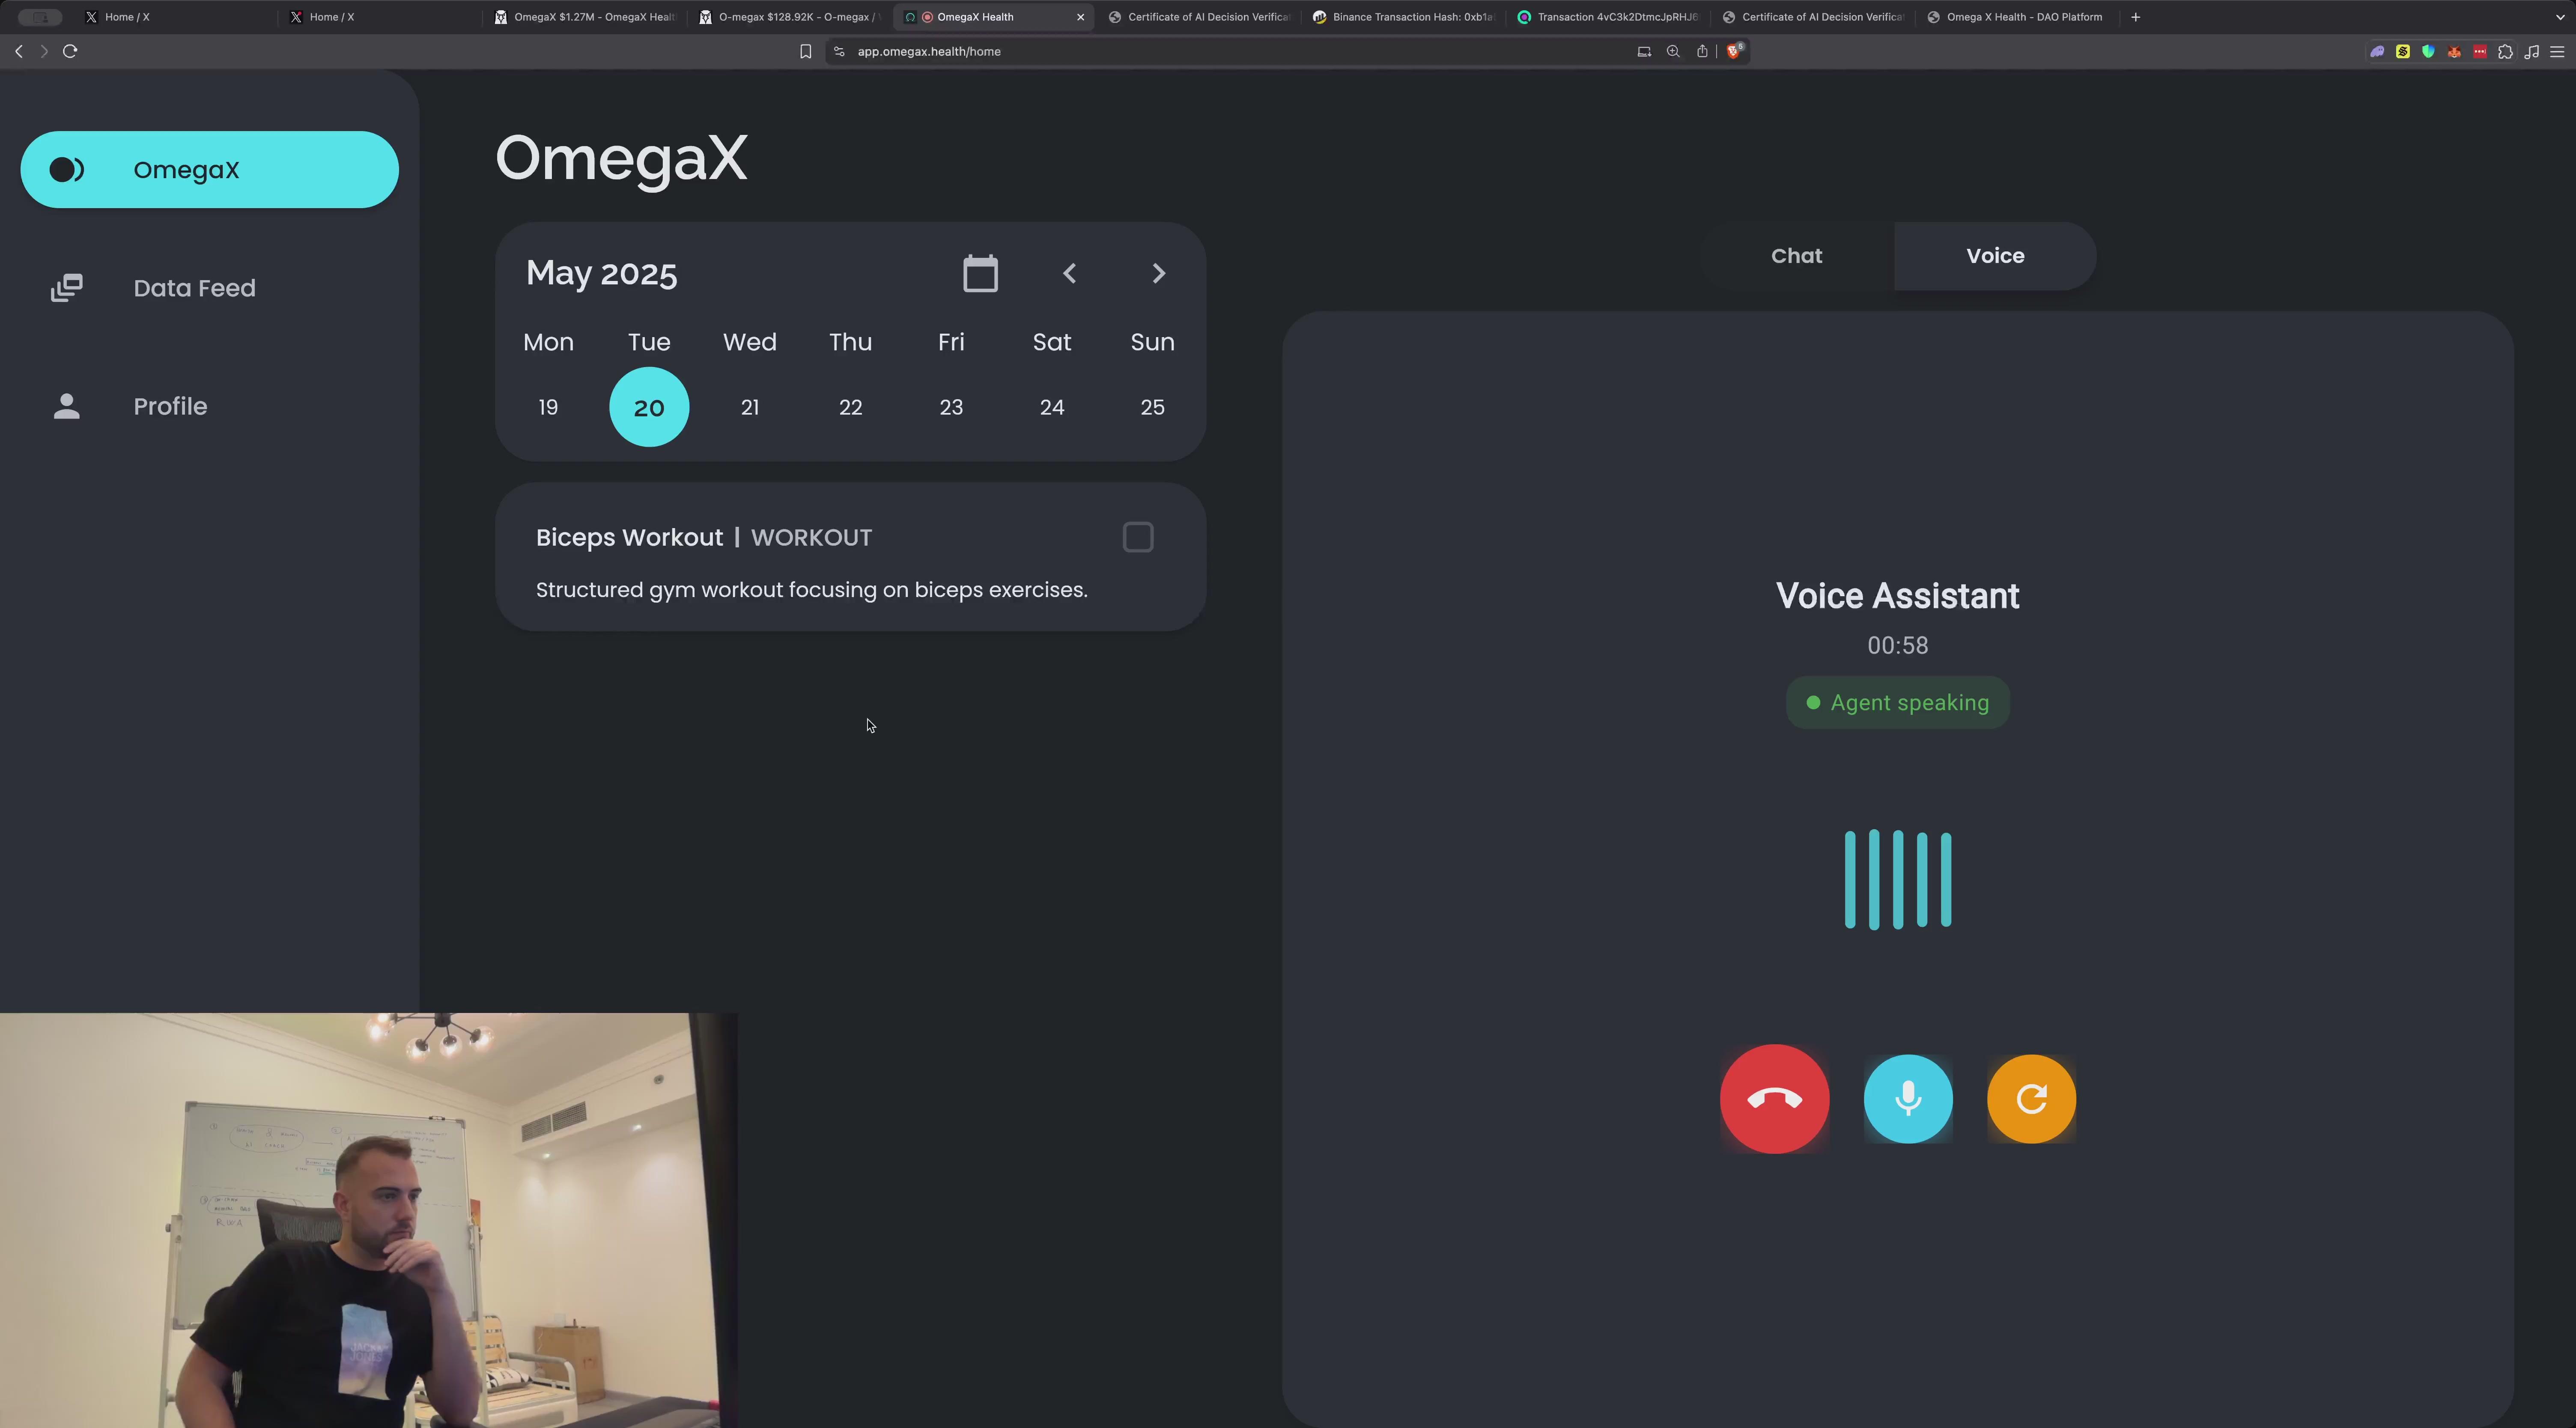Click the browser forward arrow
The image size is (2576, 1428).
point(44,51)
